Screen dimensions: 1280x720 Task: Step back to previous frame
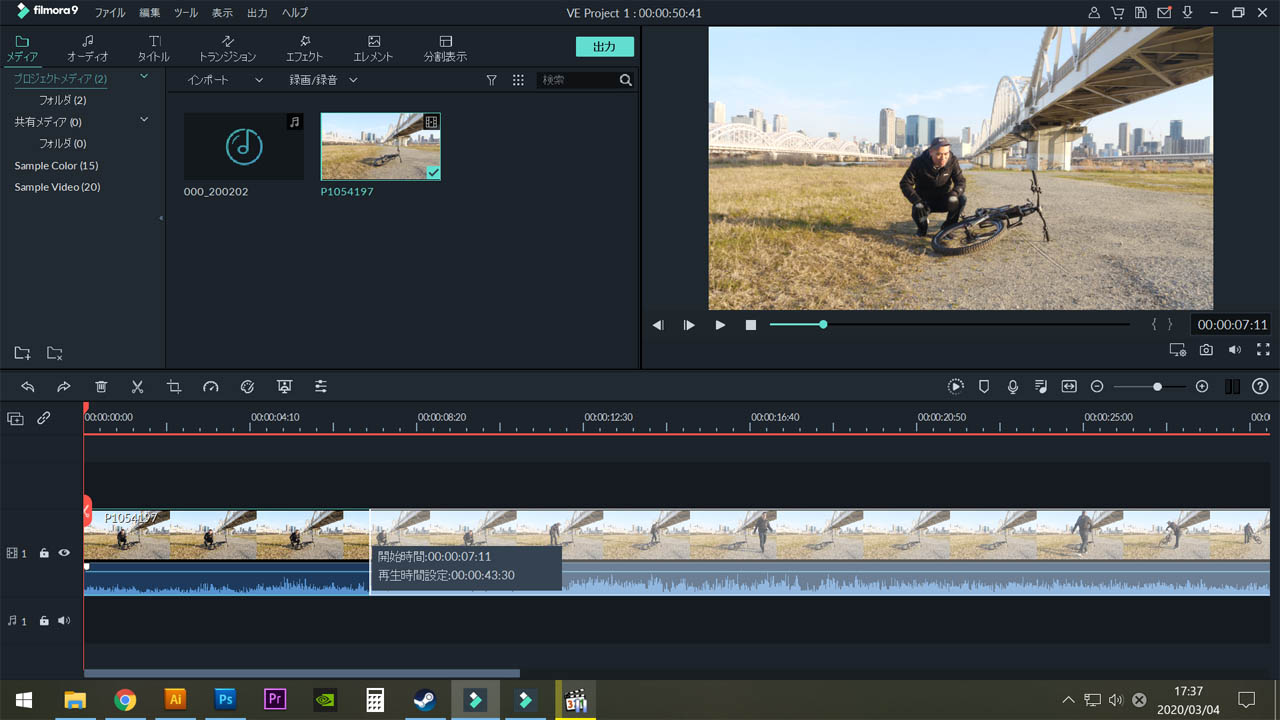click(658, 325)
